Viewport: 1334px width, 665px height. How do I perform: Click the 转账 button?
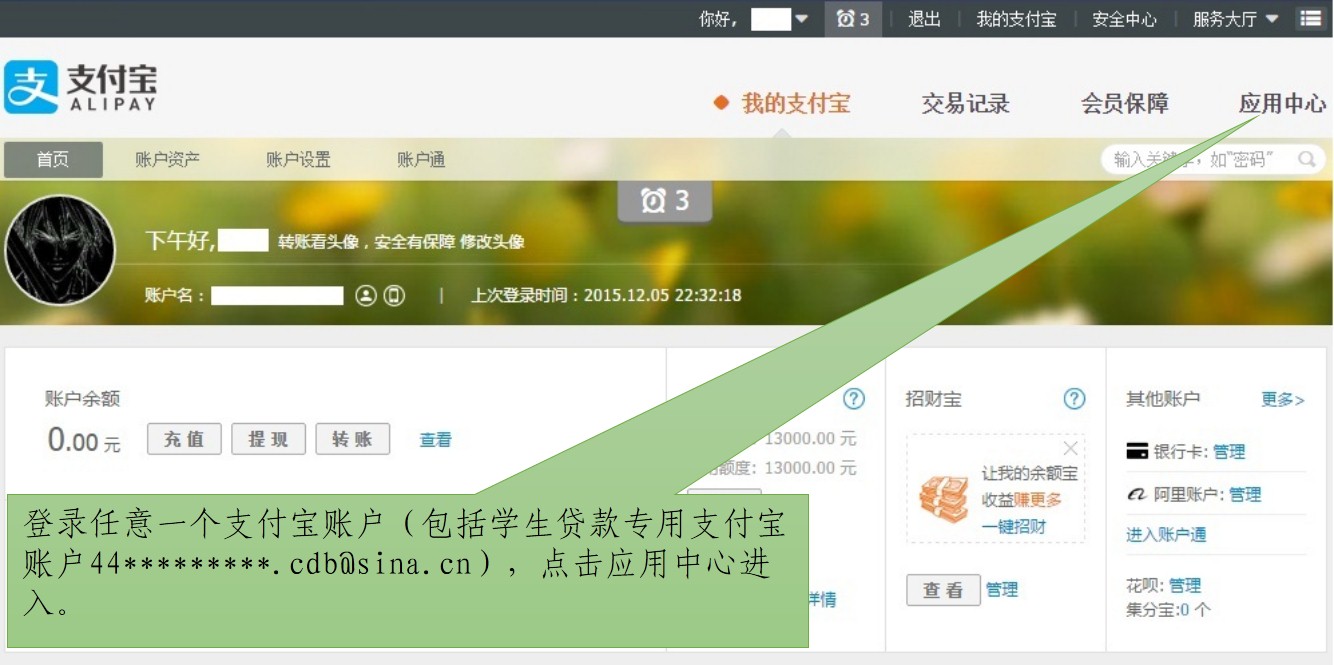pyautogui.click(x=352, y=439)
